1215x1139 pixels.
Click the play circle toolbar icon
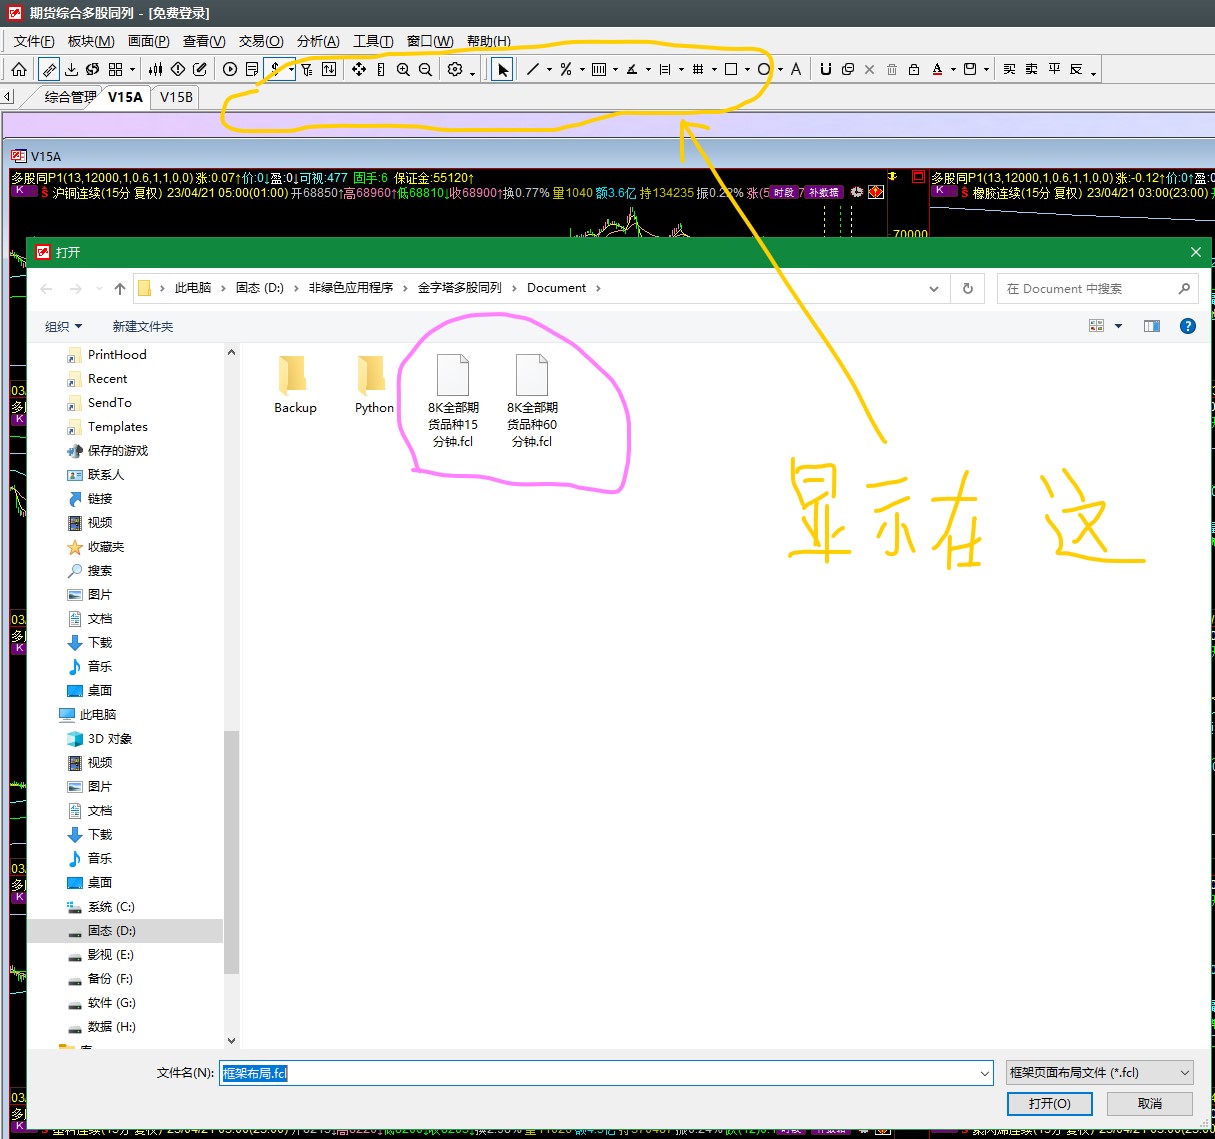230,69
